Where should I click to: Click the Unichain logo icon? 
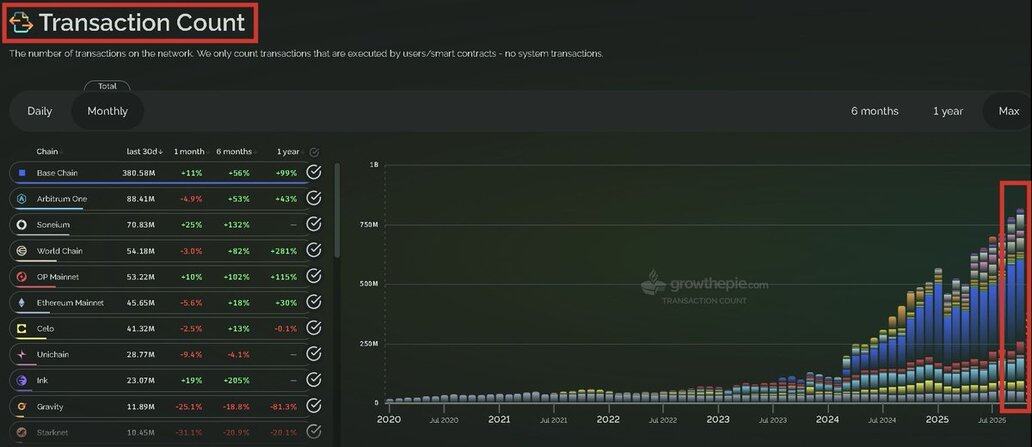point(22,354)
